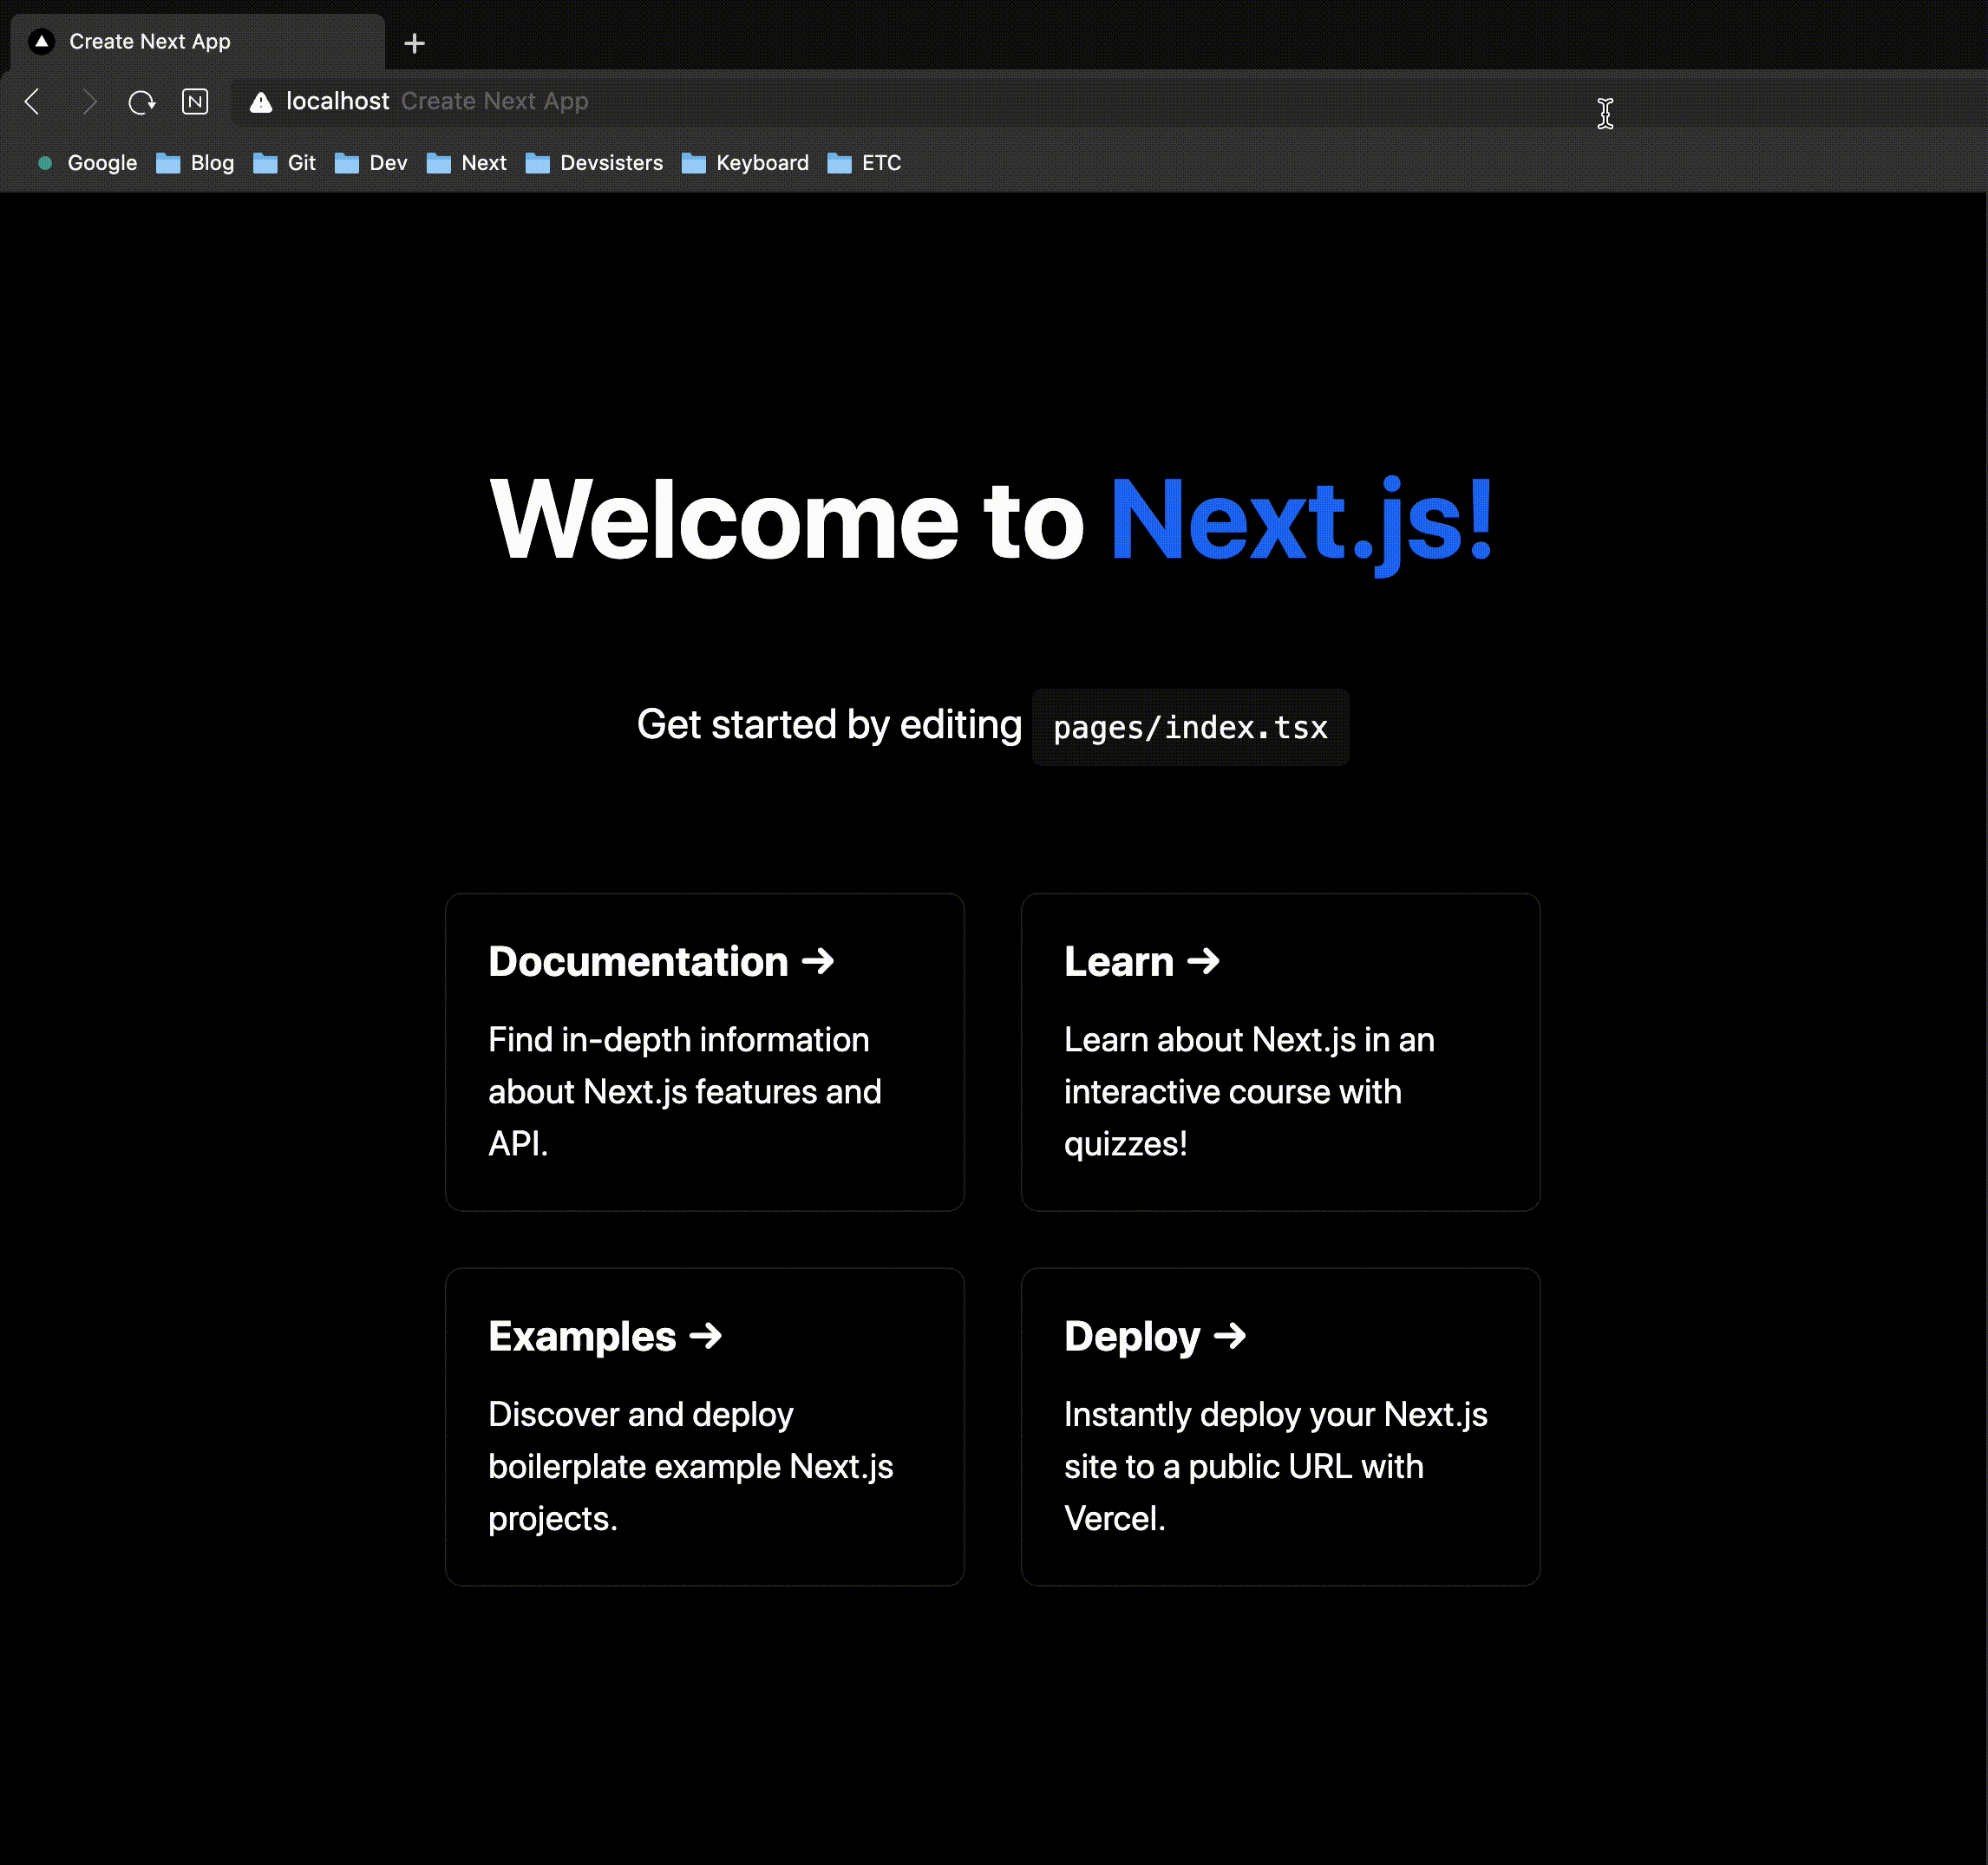The height and width of the screenshot is (1865, 1988).
Task: Open a new tab with plus button
Action: tap(414, 43)
